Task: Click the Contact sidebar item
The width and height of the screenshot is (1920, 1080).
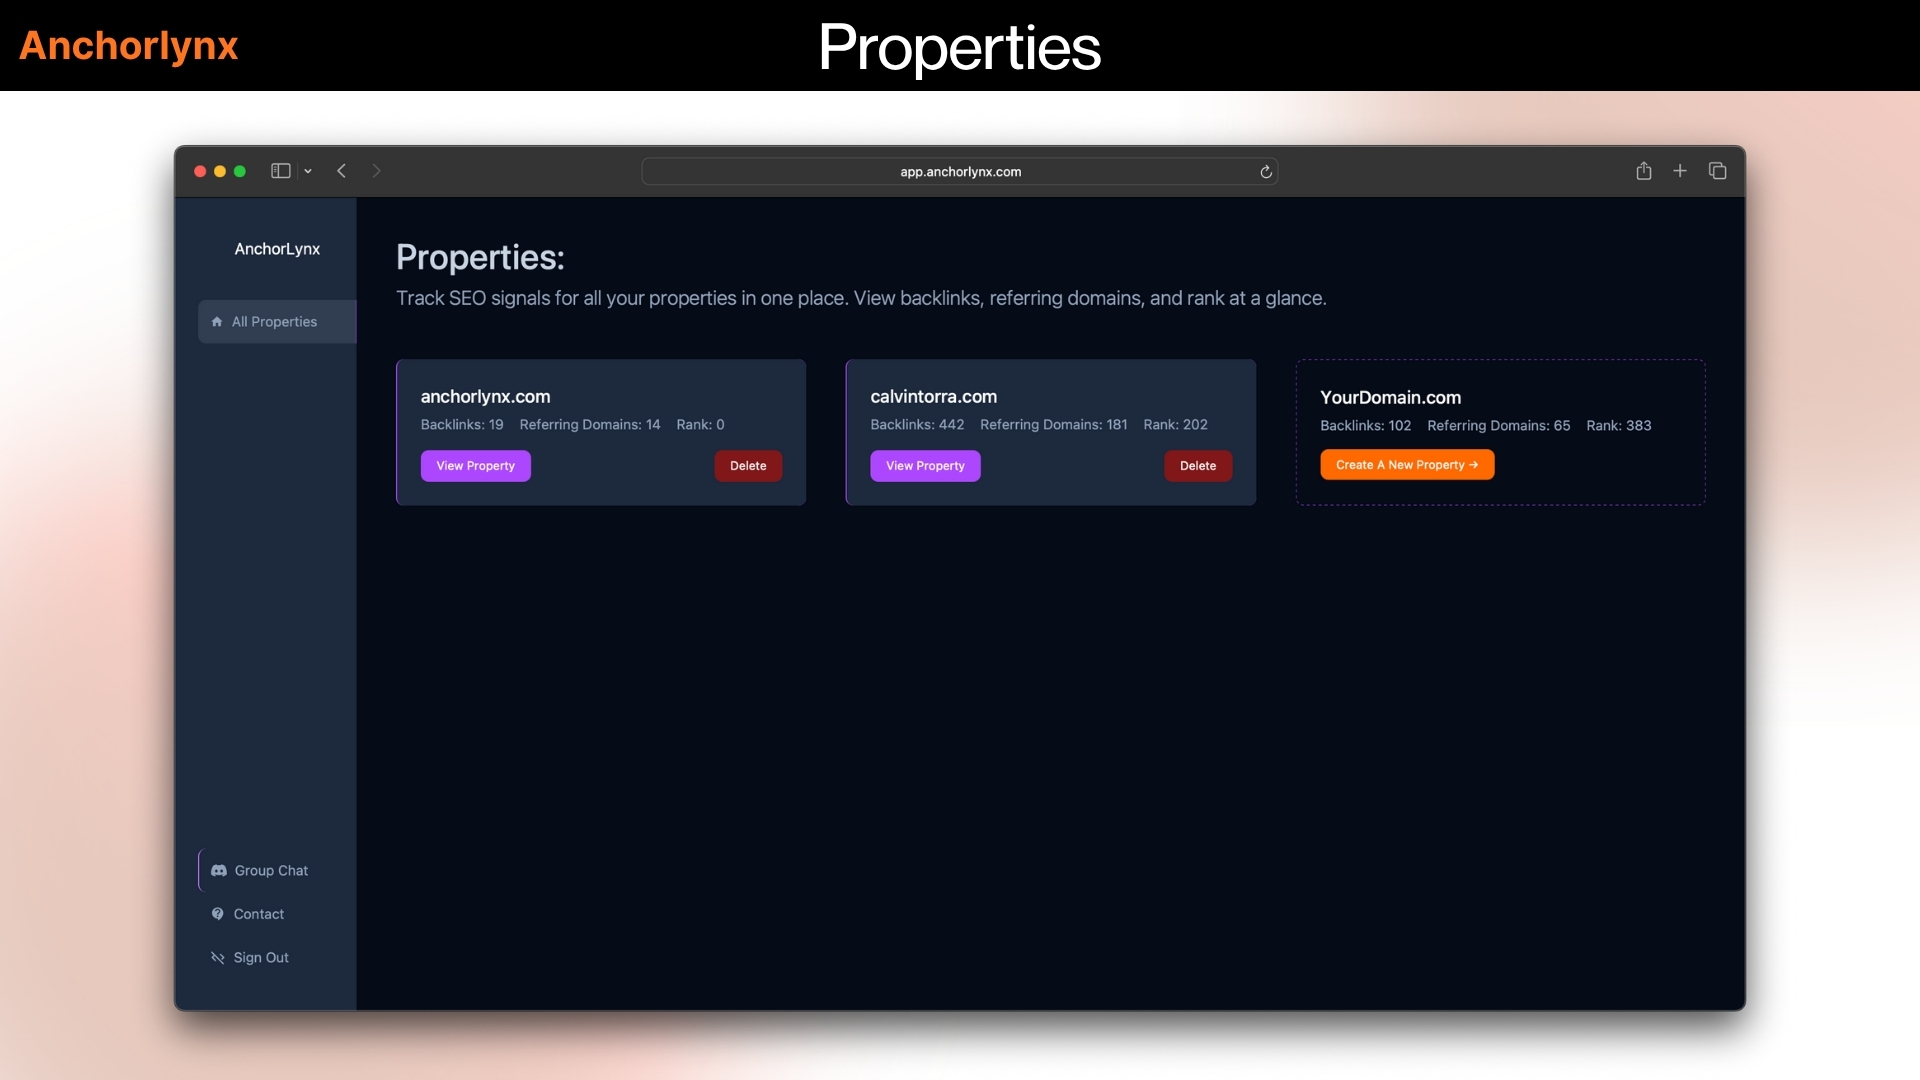Action: (258, 914)
